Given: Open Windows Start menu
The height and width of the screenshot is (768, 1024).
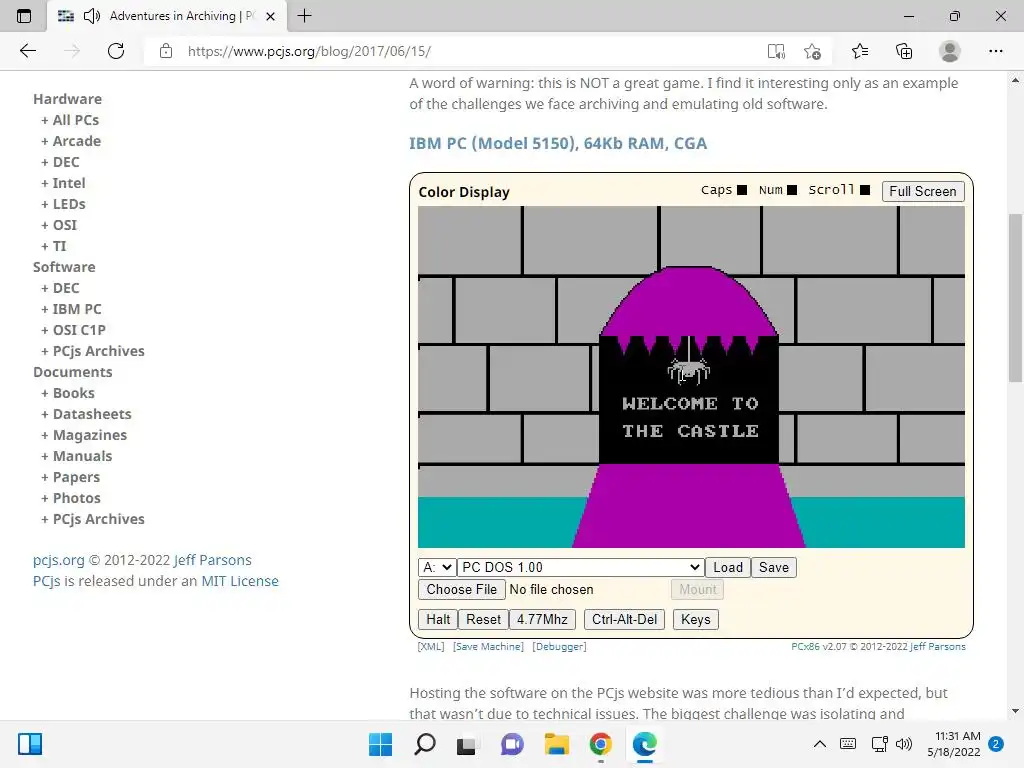Looking at the screenshot, I should point(380,744).
